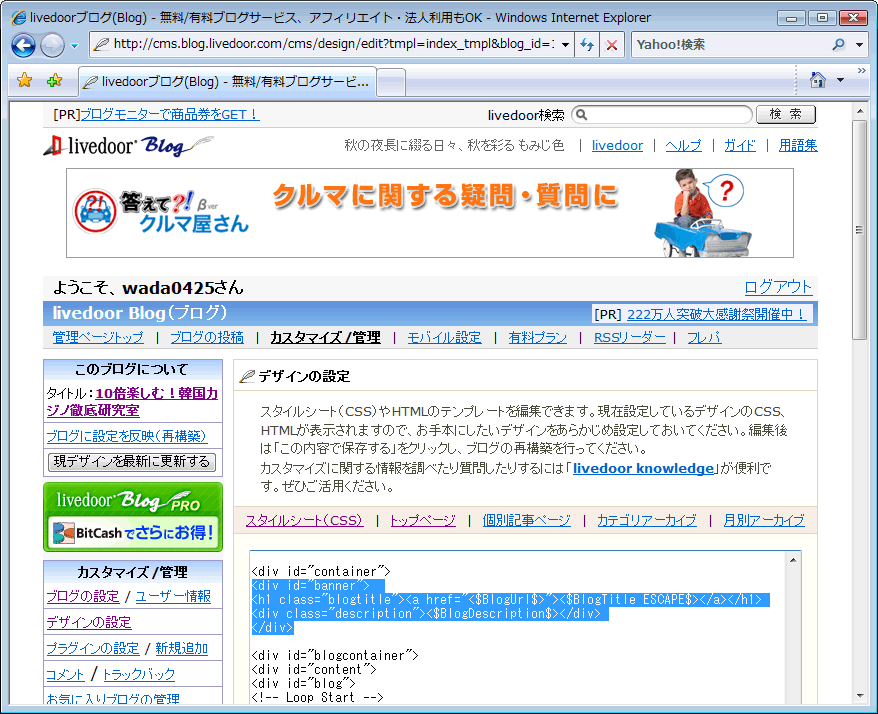
Task: Select the 個別記事ページ template tab
Action: (526, 520)
